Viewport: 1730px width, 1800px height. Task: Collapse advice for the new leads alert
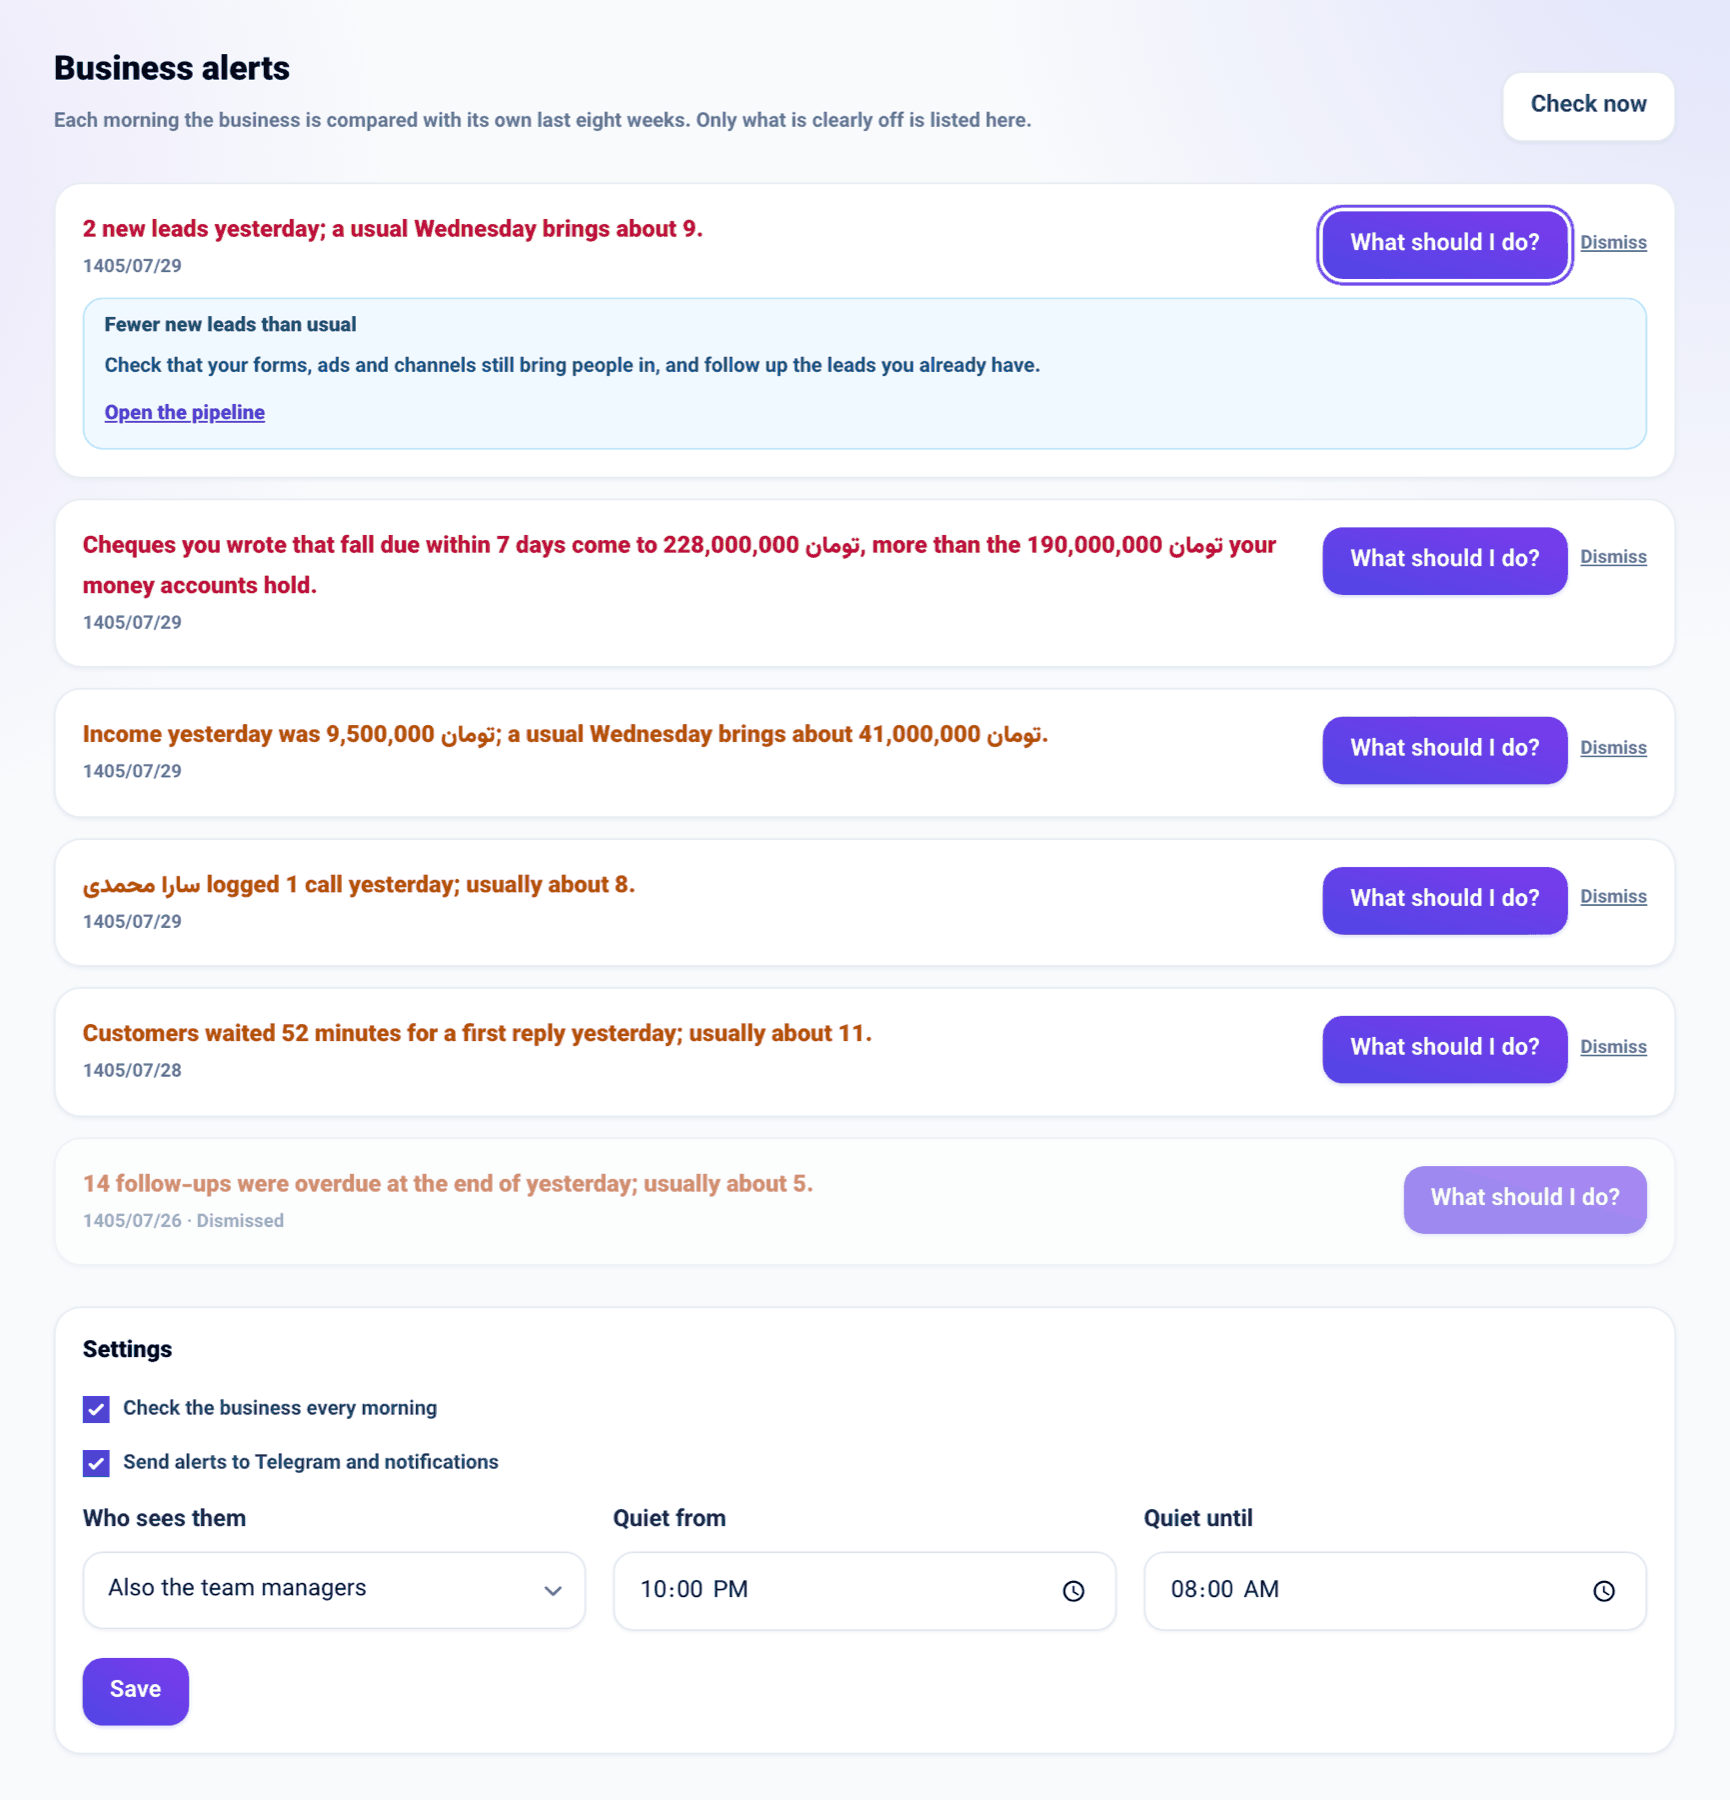pos(1444,244)
